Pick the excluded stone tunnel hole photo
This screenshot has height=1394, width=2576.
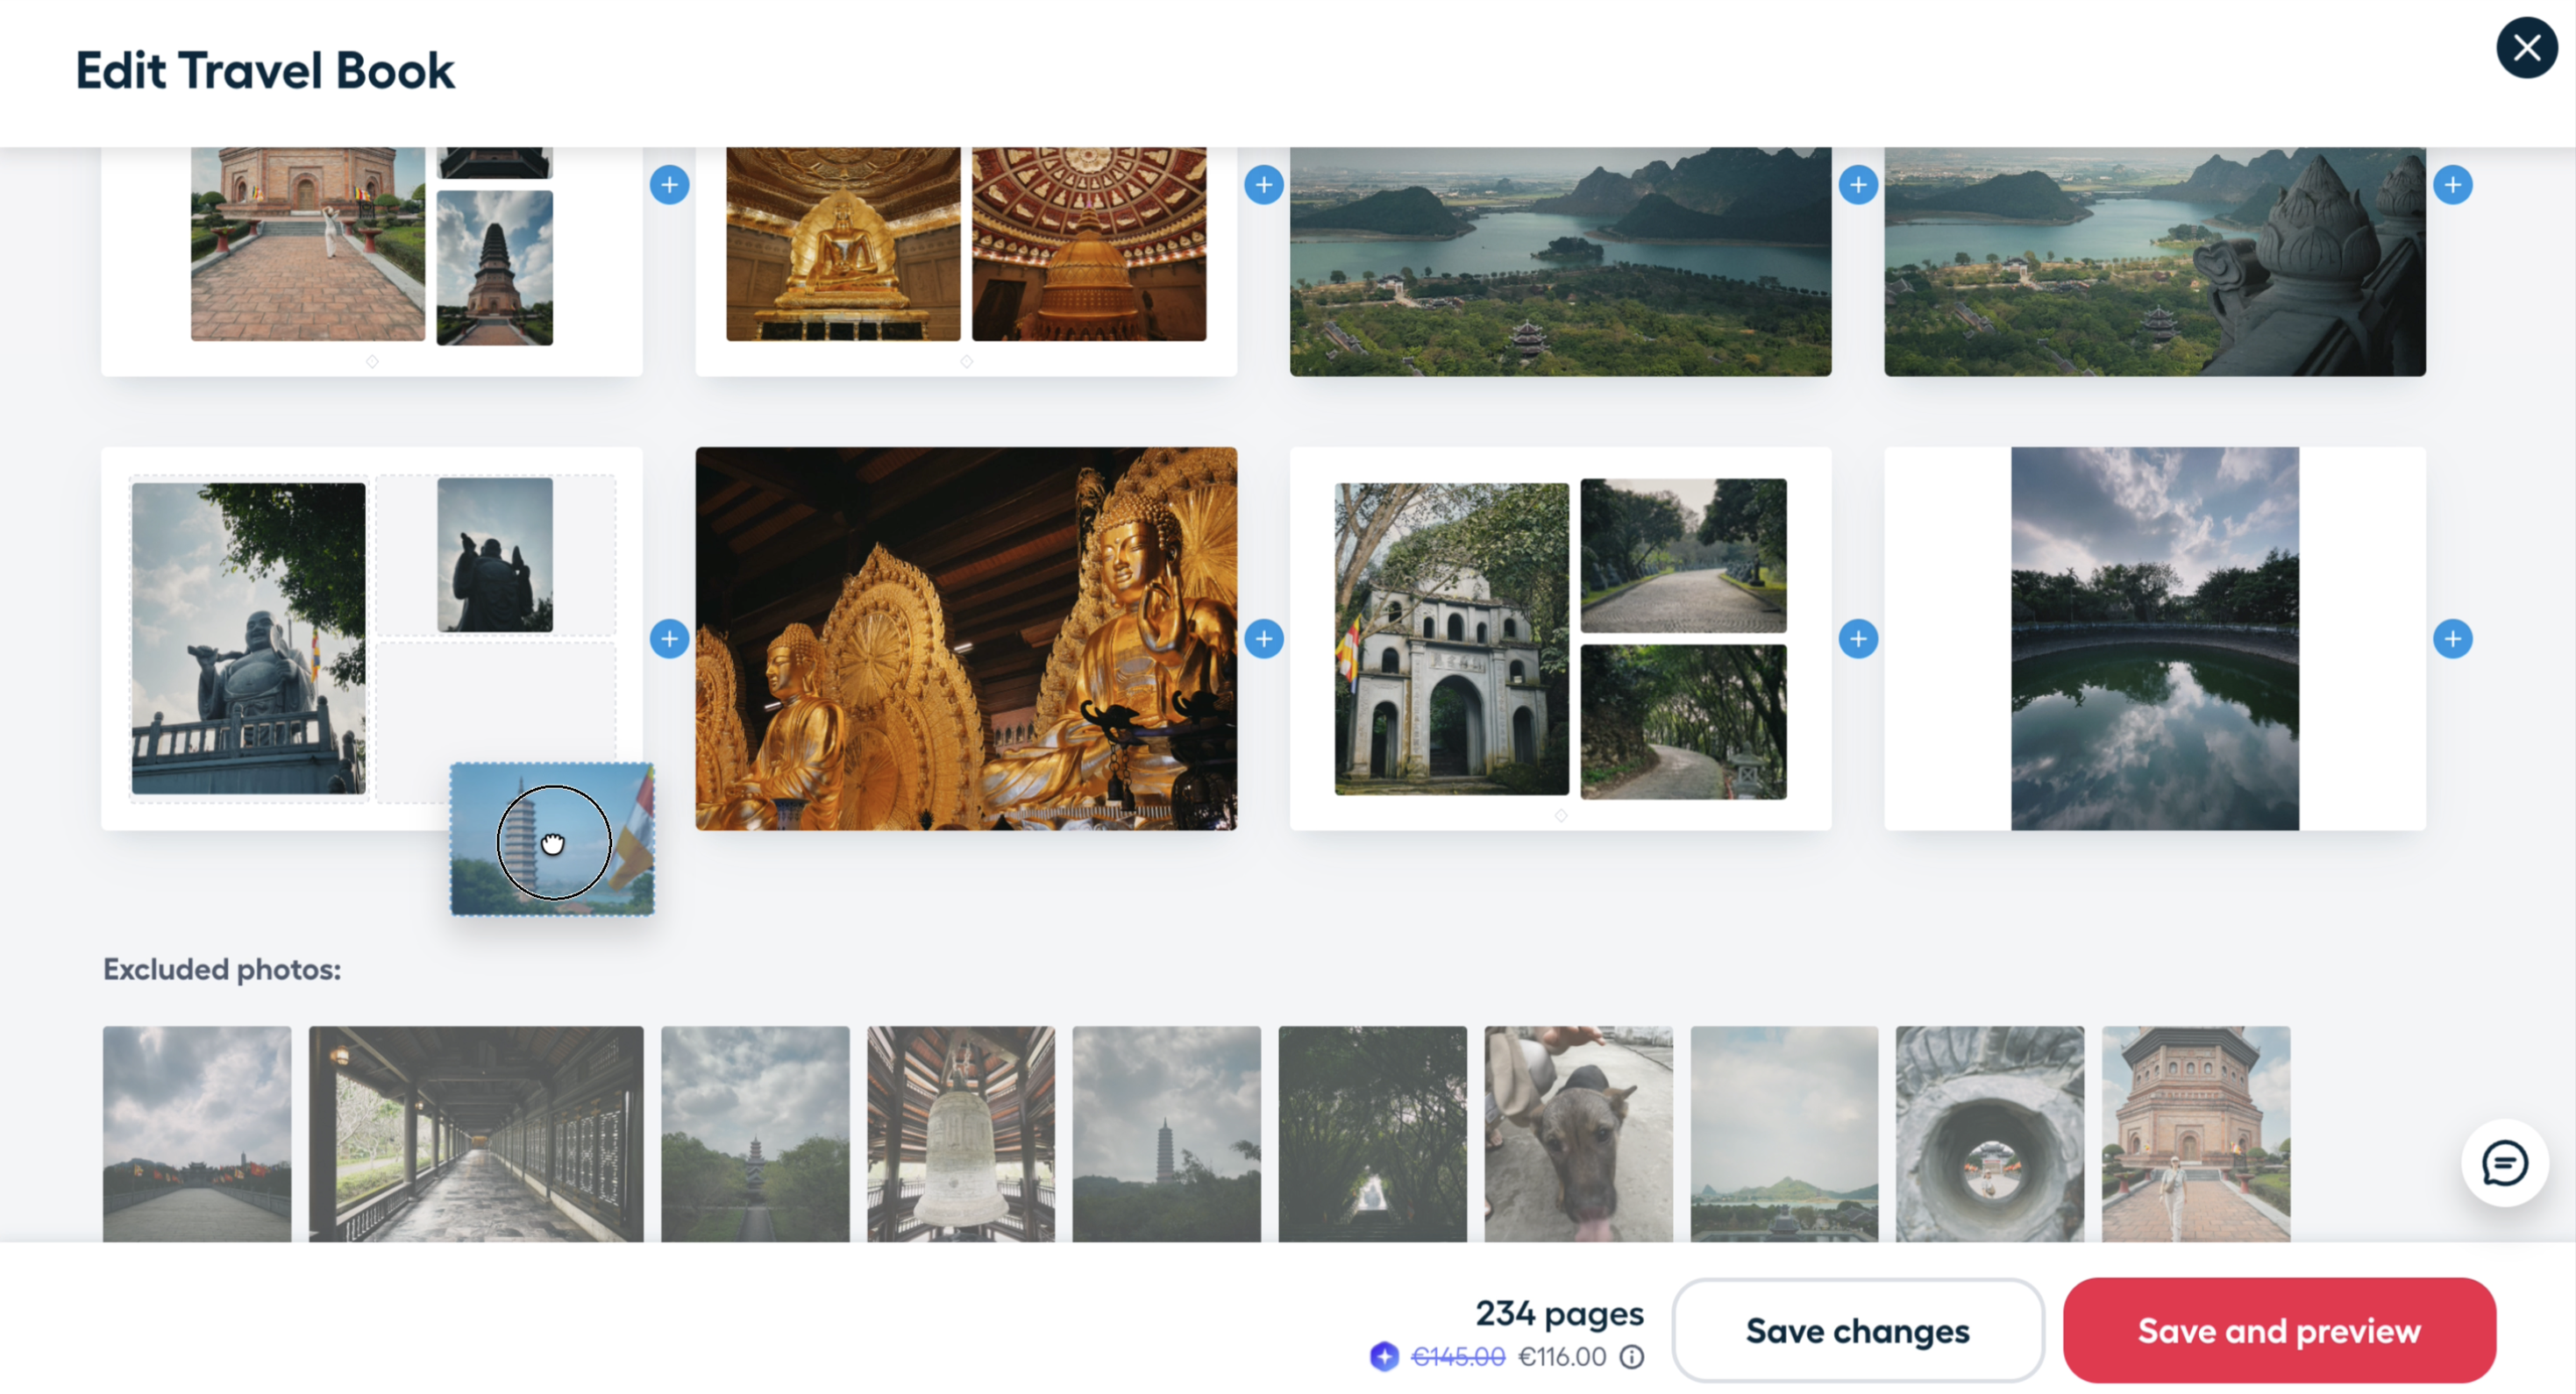click(x=1990, y=1134)
